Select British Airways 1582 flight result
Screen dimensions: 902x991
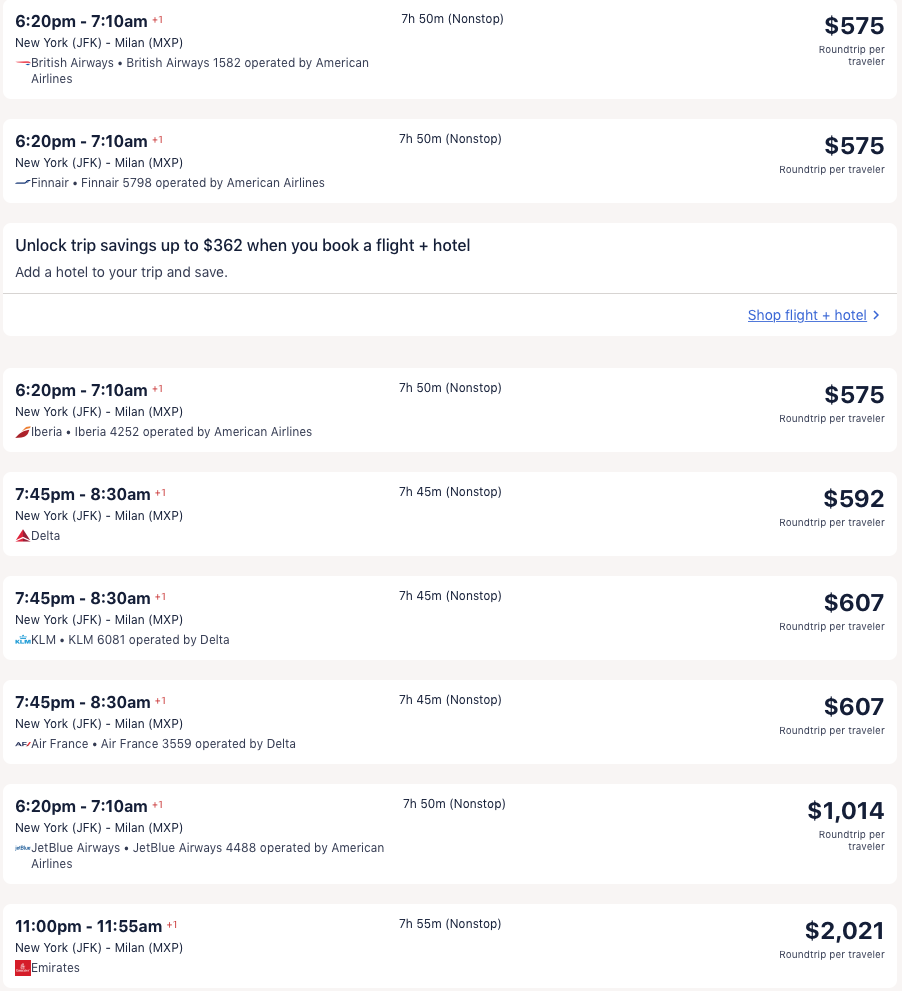450,49
